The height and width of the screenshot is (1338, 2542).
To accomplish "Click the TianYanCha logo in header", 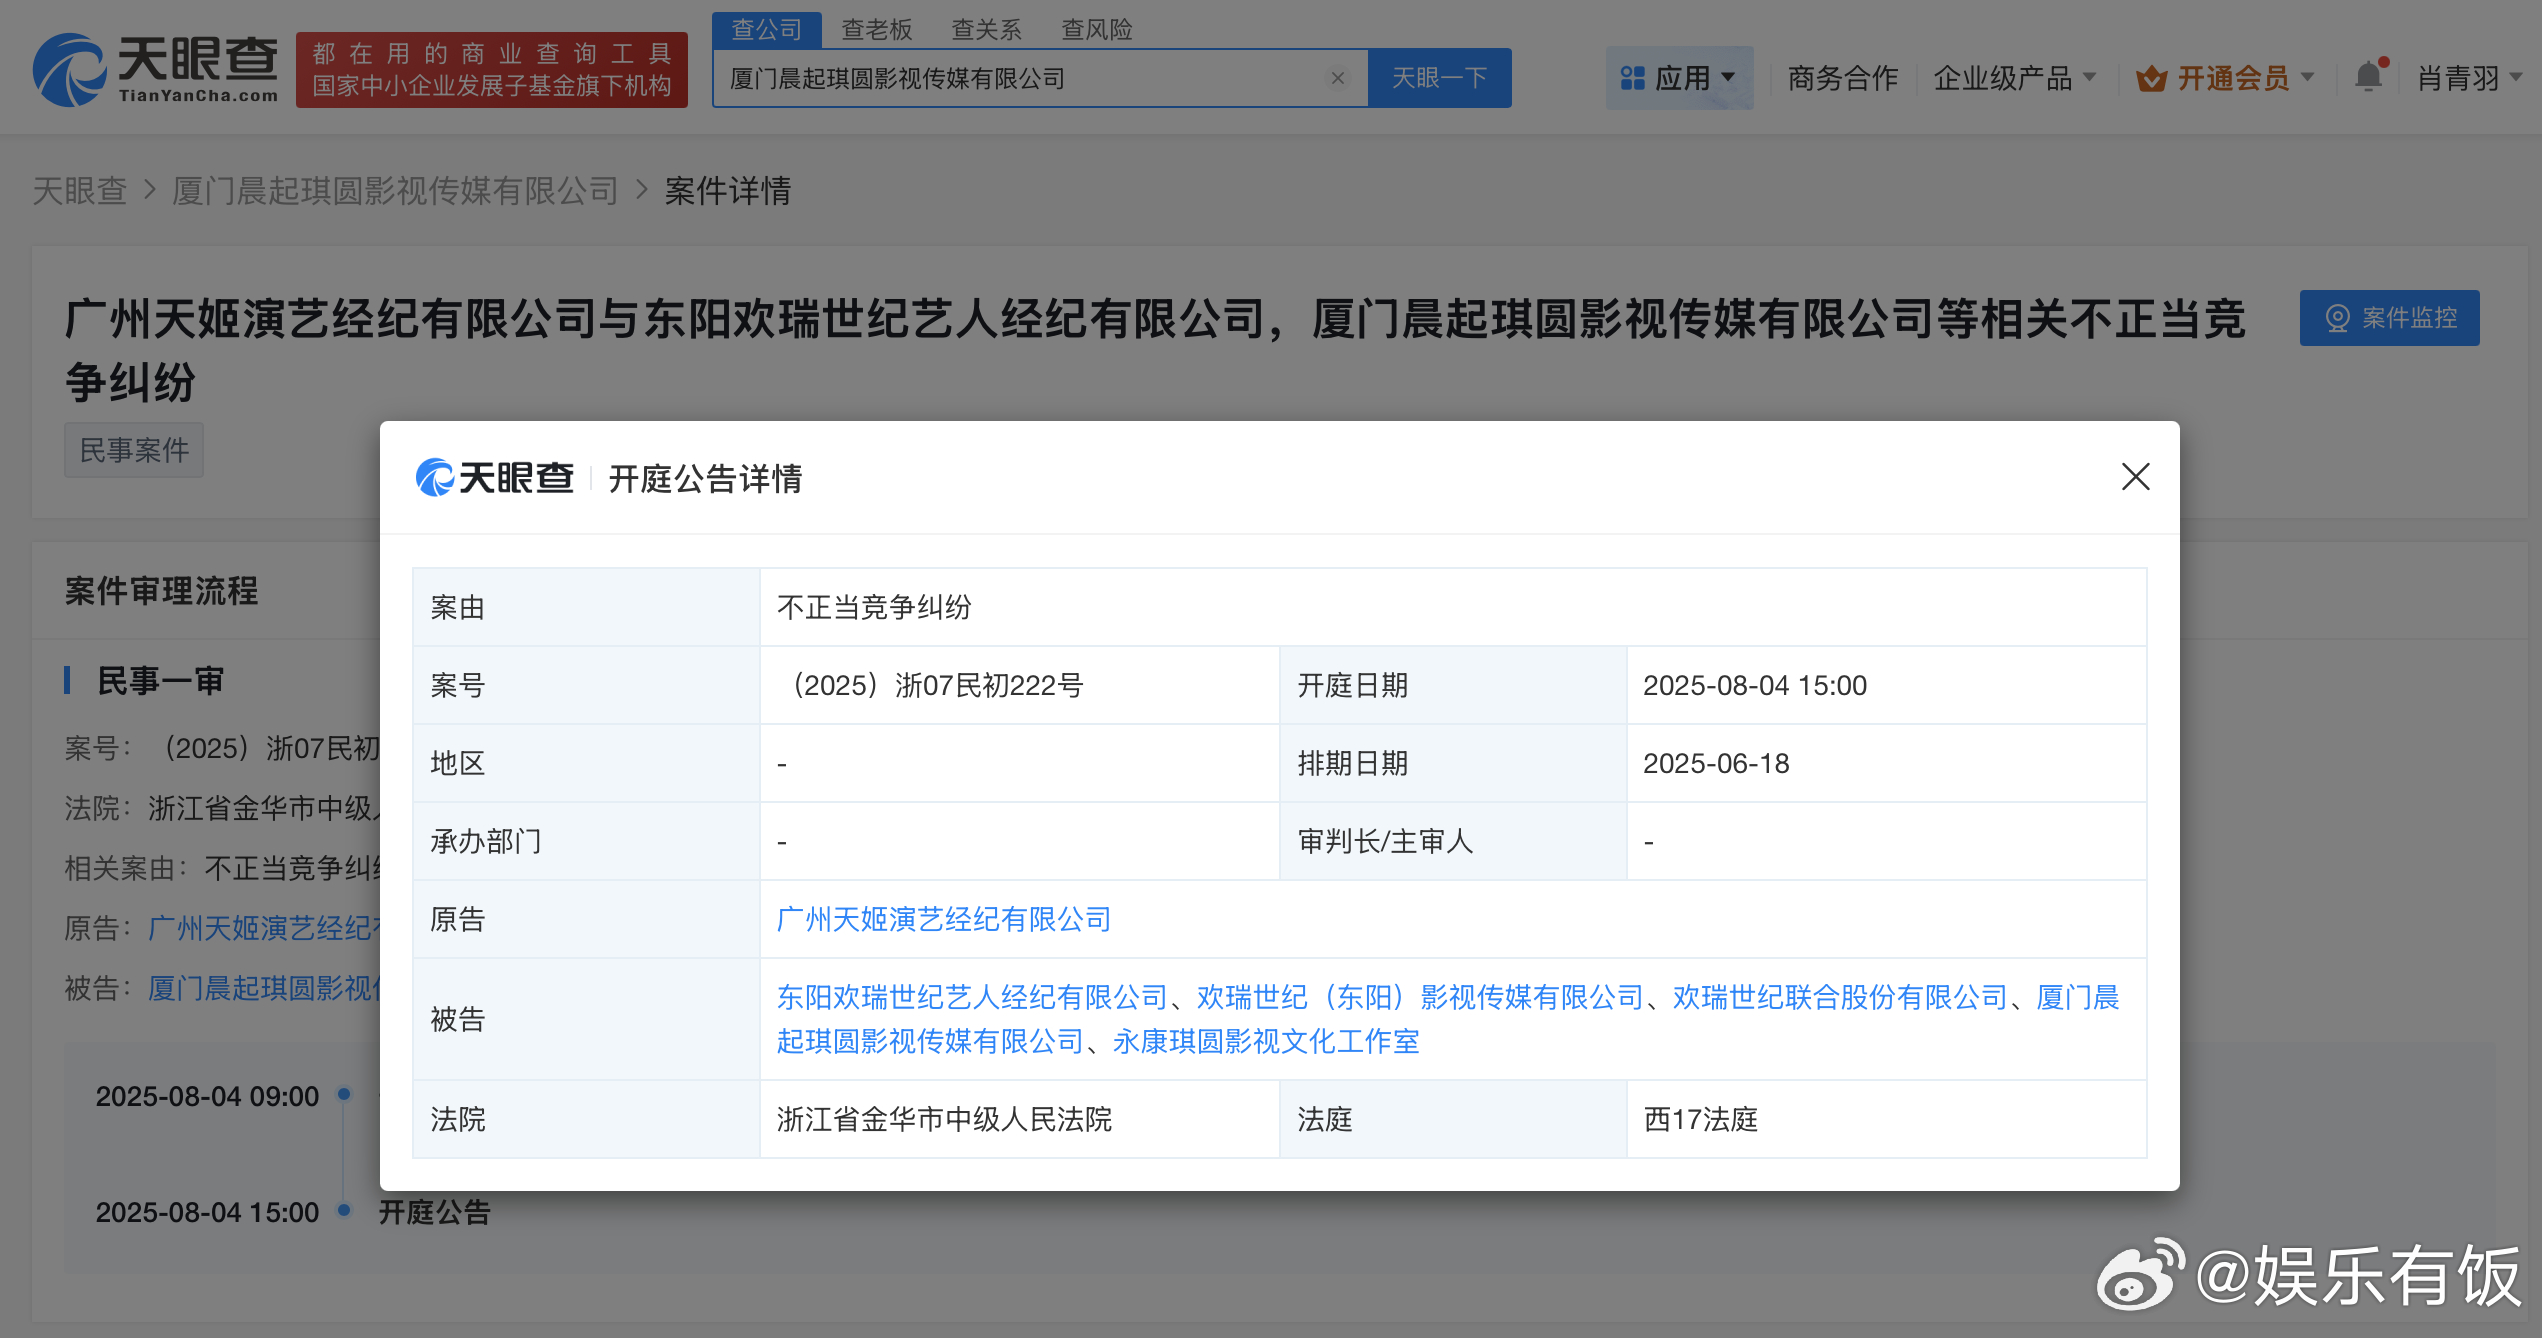I will [x=155, y=70].
